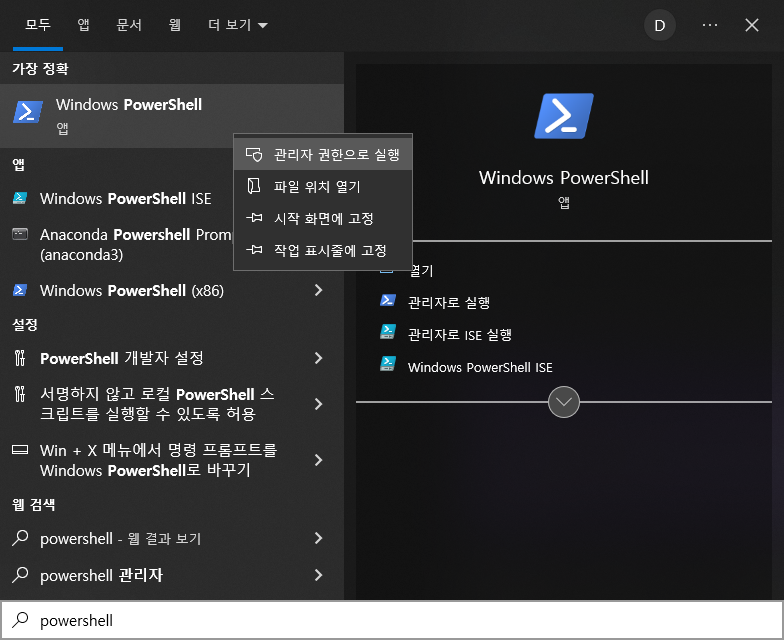This screenshot has height=640, width=784.
Task: Expand chevron for powershell 관리자
Action: coord(318,575)
